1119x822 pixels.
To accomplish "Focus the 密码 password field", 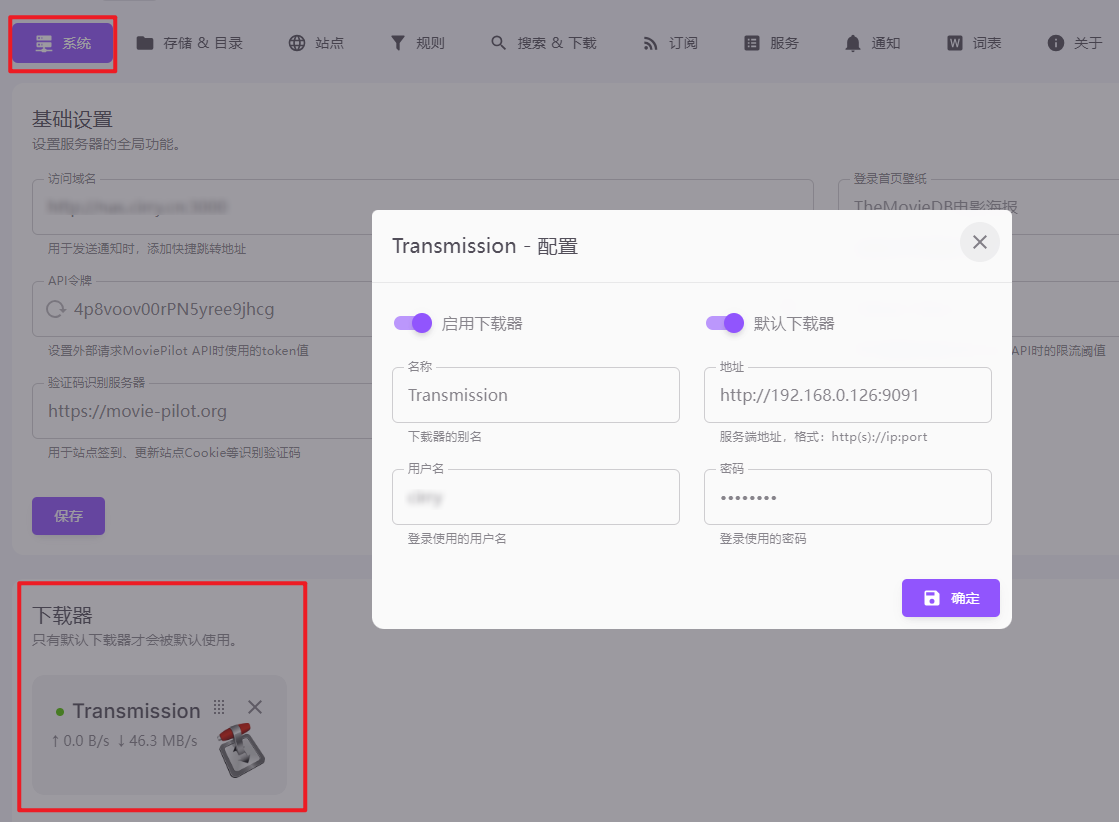I will (x=847, y=497).
